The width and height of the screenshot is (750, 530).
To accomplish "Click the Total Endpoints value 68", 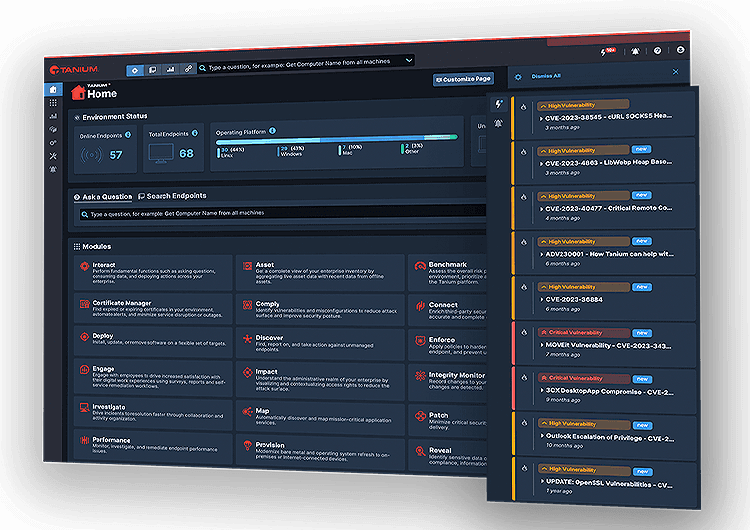I will [186, 154].
